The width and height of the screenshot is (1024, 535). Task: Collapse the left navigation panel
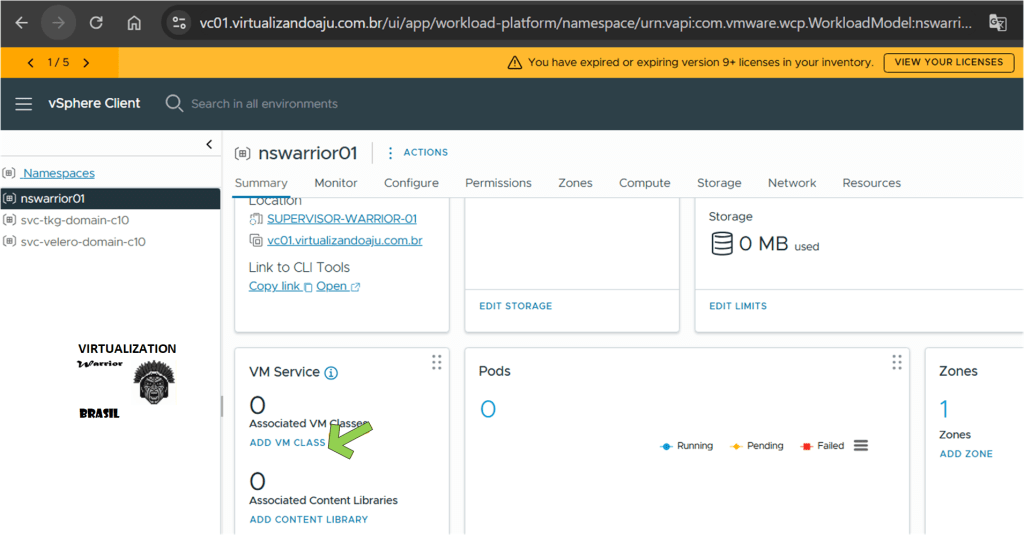(x=209, y=145)
